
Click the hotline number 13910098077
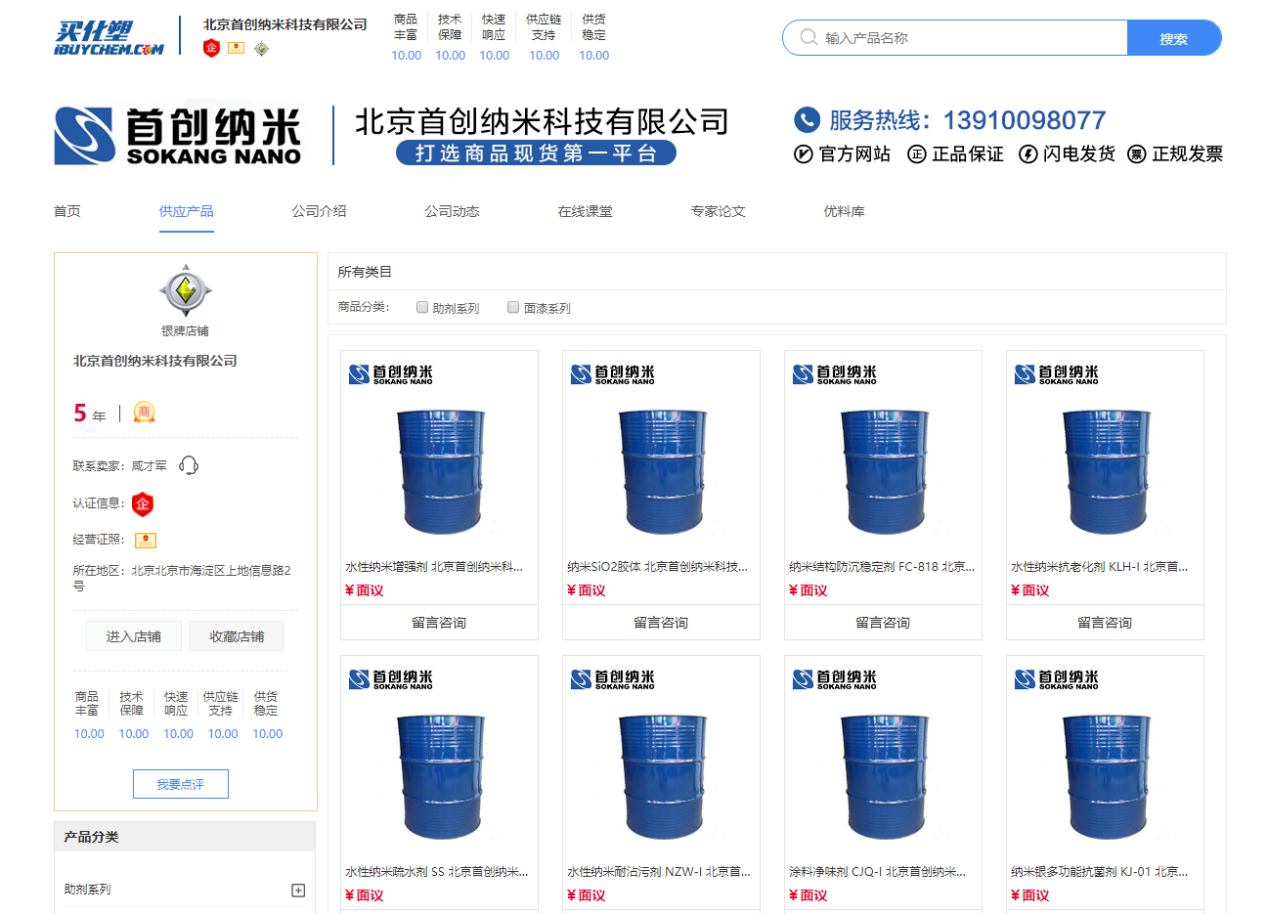click(1024, 121)
